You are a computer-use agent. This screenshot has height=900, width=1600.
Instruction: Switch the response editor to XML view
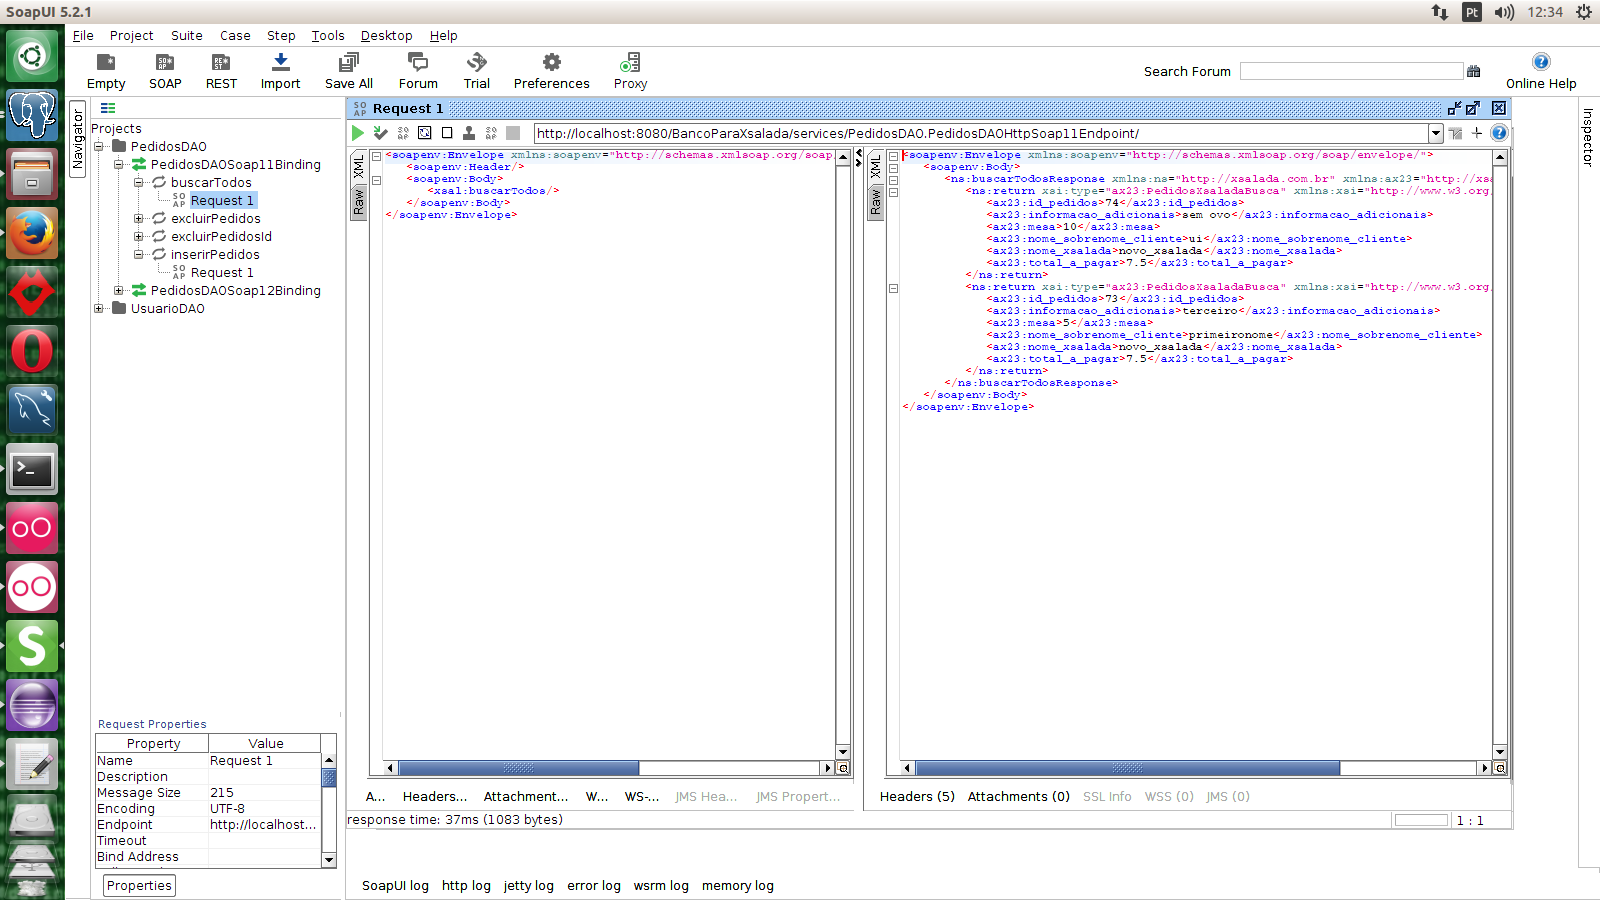tap(875, 167)
